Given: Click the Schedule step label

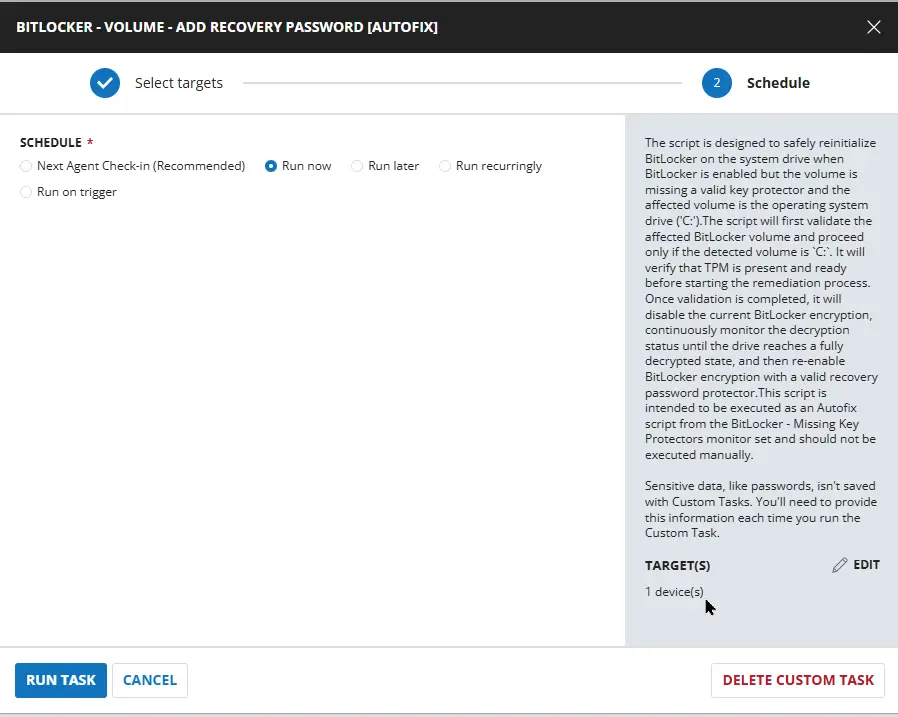Looking at the screenshot, I should pos(778,83).
